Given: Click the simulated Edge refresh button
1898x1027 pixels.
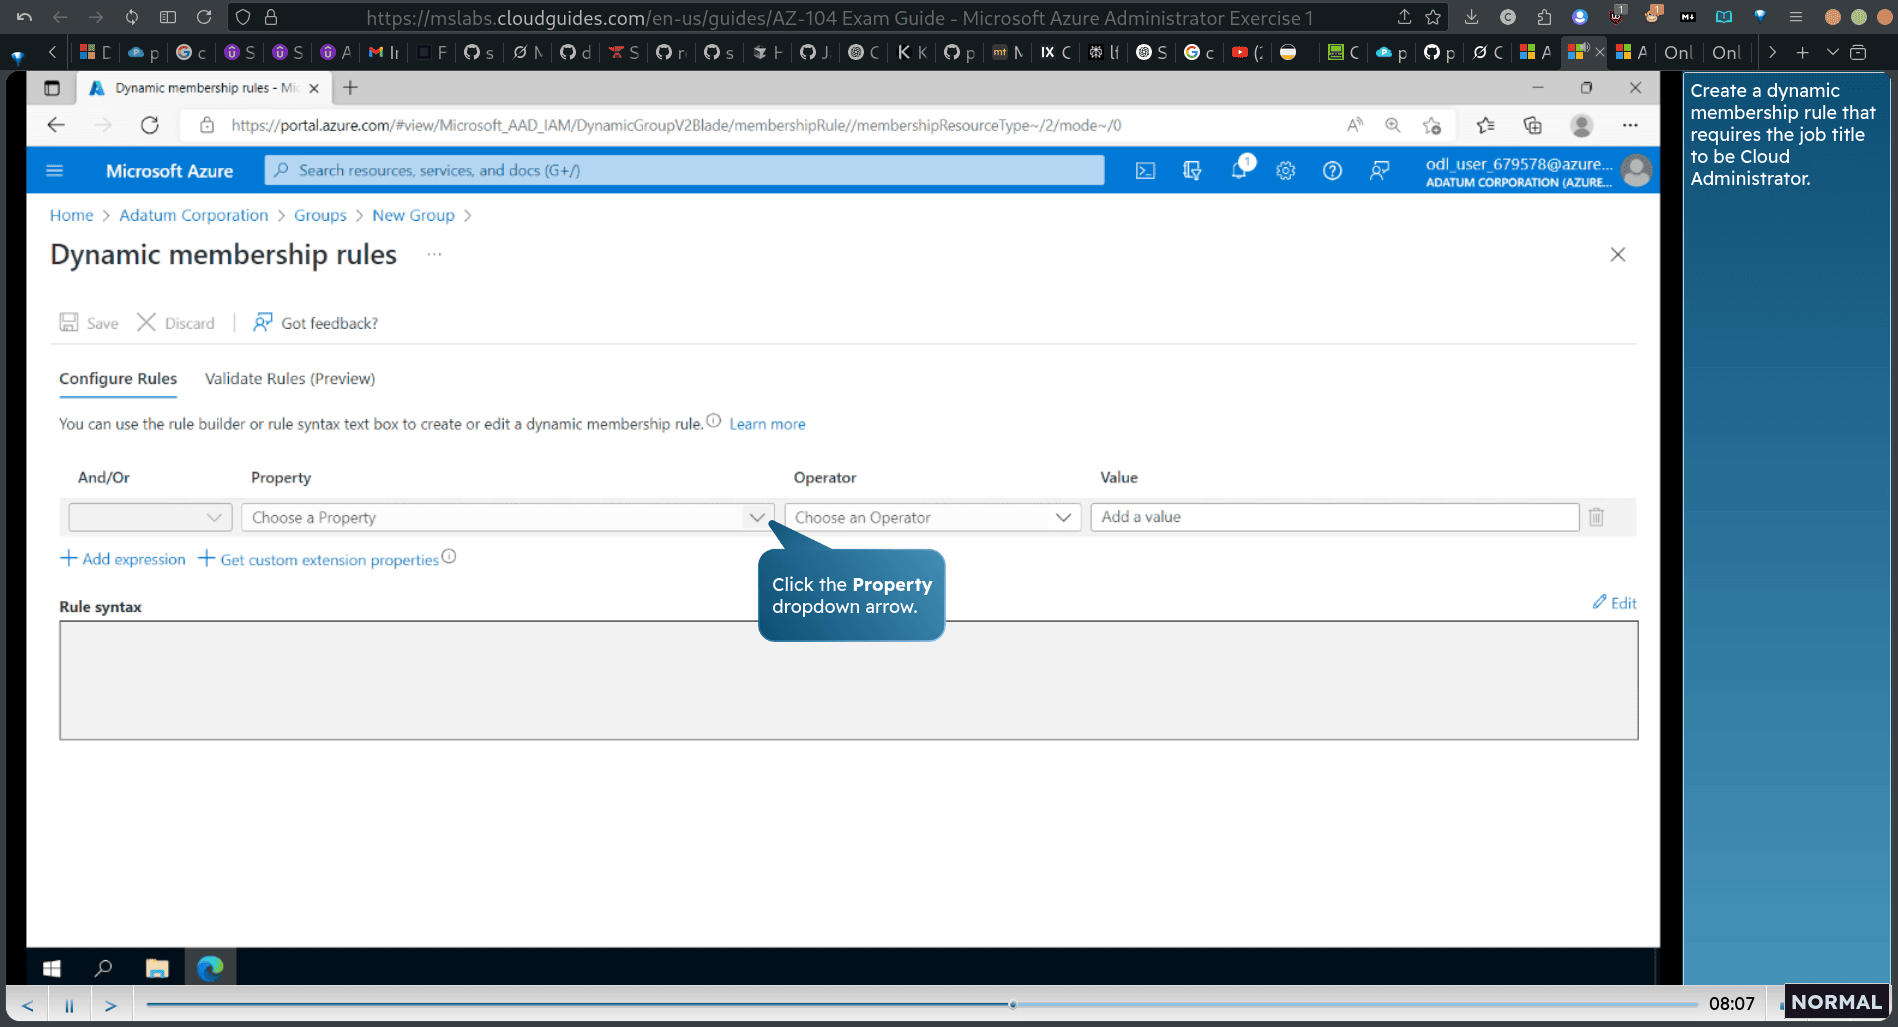Looking at the screenshot, I should point(150,125).
